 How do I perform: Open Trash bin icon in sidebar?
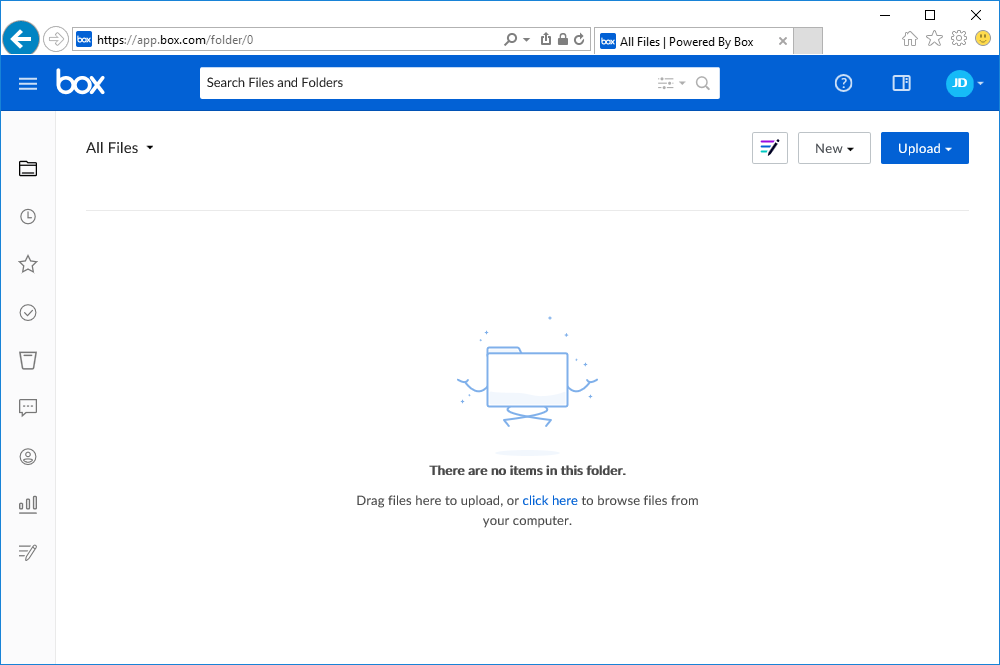(x=27, y=360)
